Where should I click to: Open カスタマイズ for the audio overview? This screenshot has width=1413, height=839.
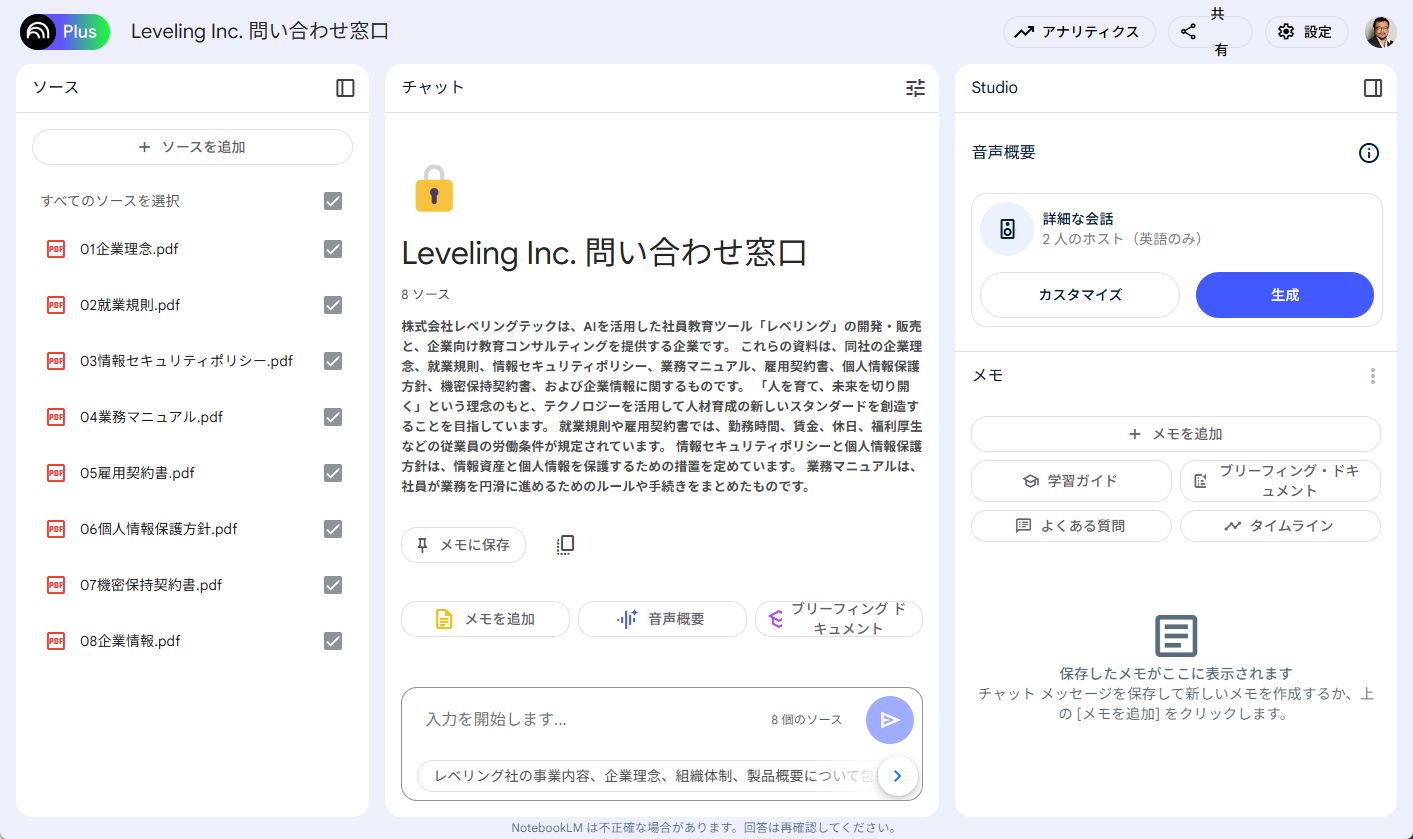(x=1080, y=294)
